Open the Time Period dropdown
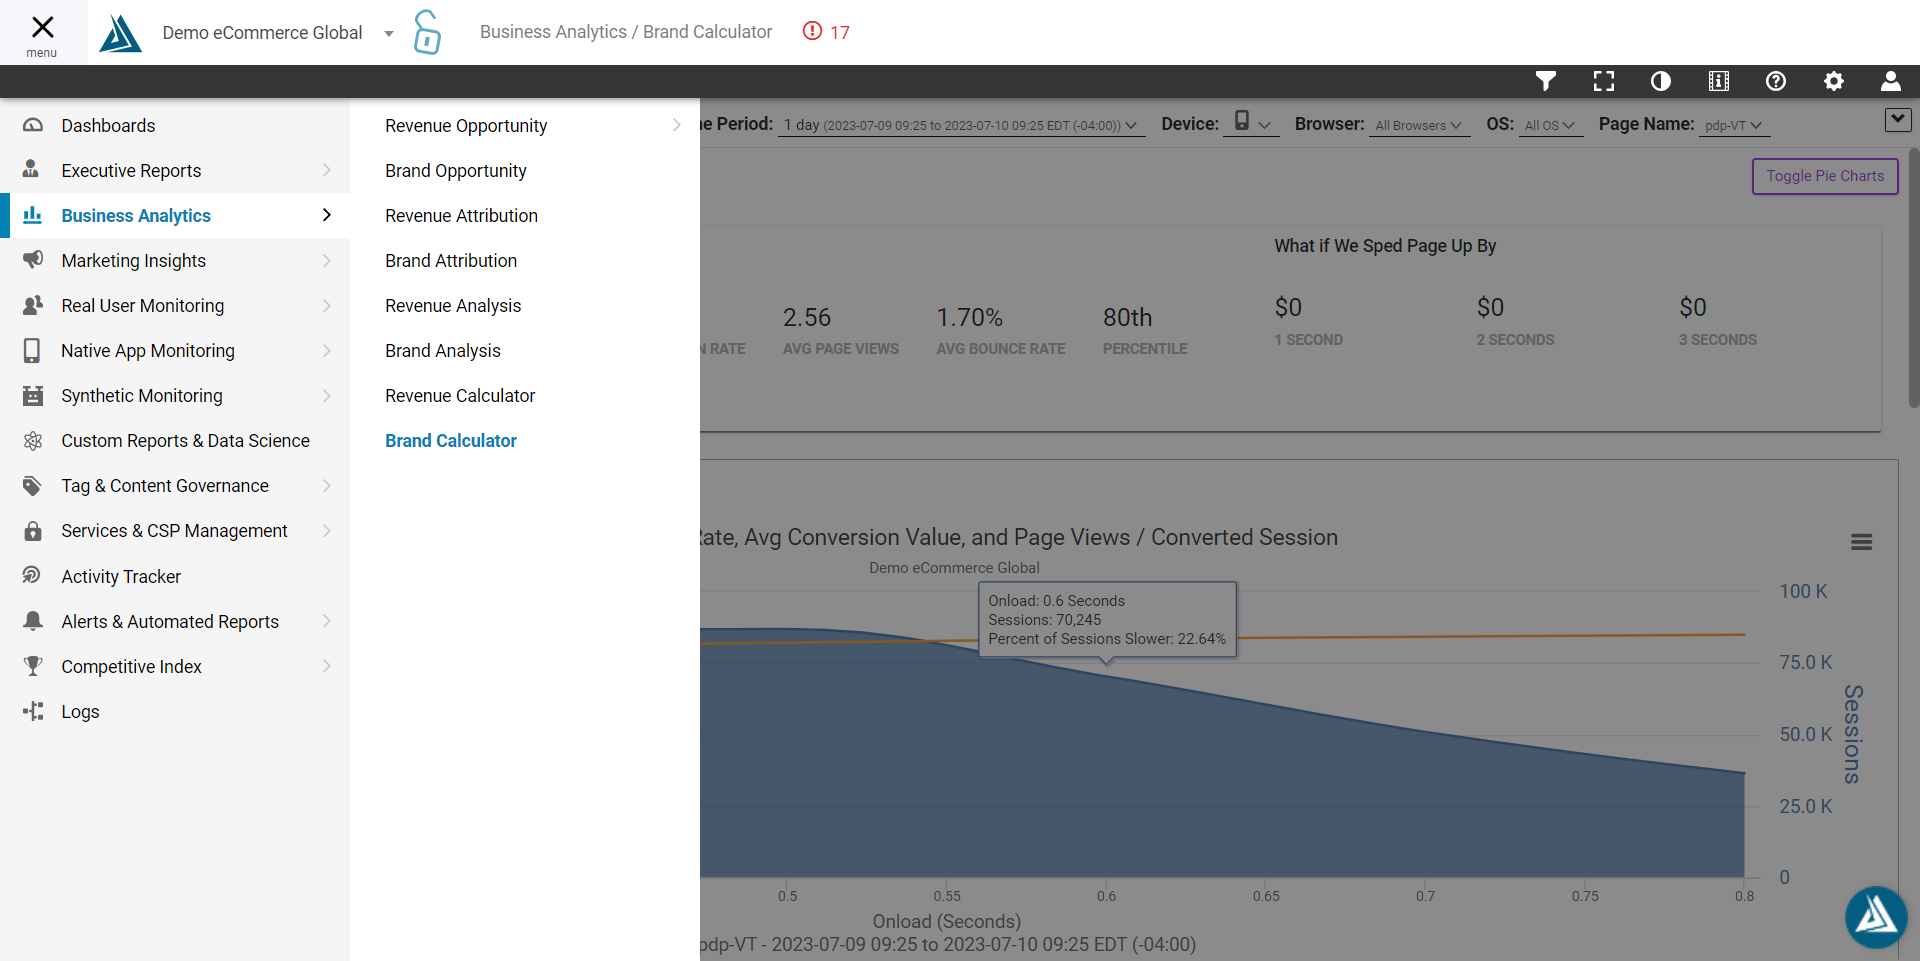The width and height of the screenshot is (1920, 961). pyautogui.click(x=960, y=125)
